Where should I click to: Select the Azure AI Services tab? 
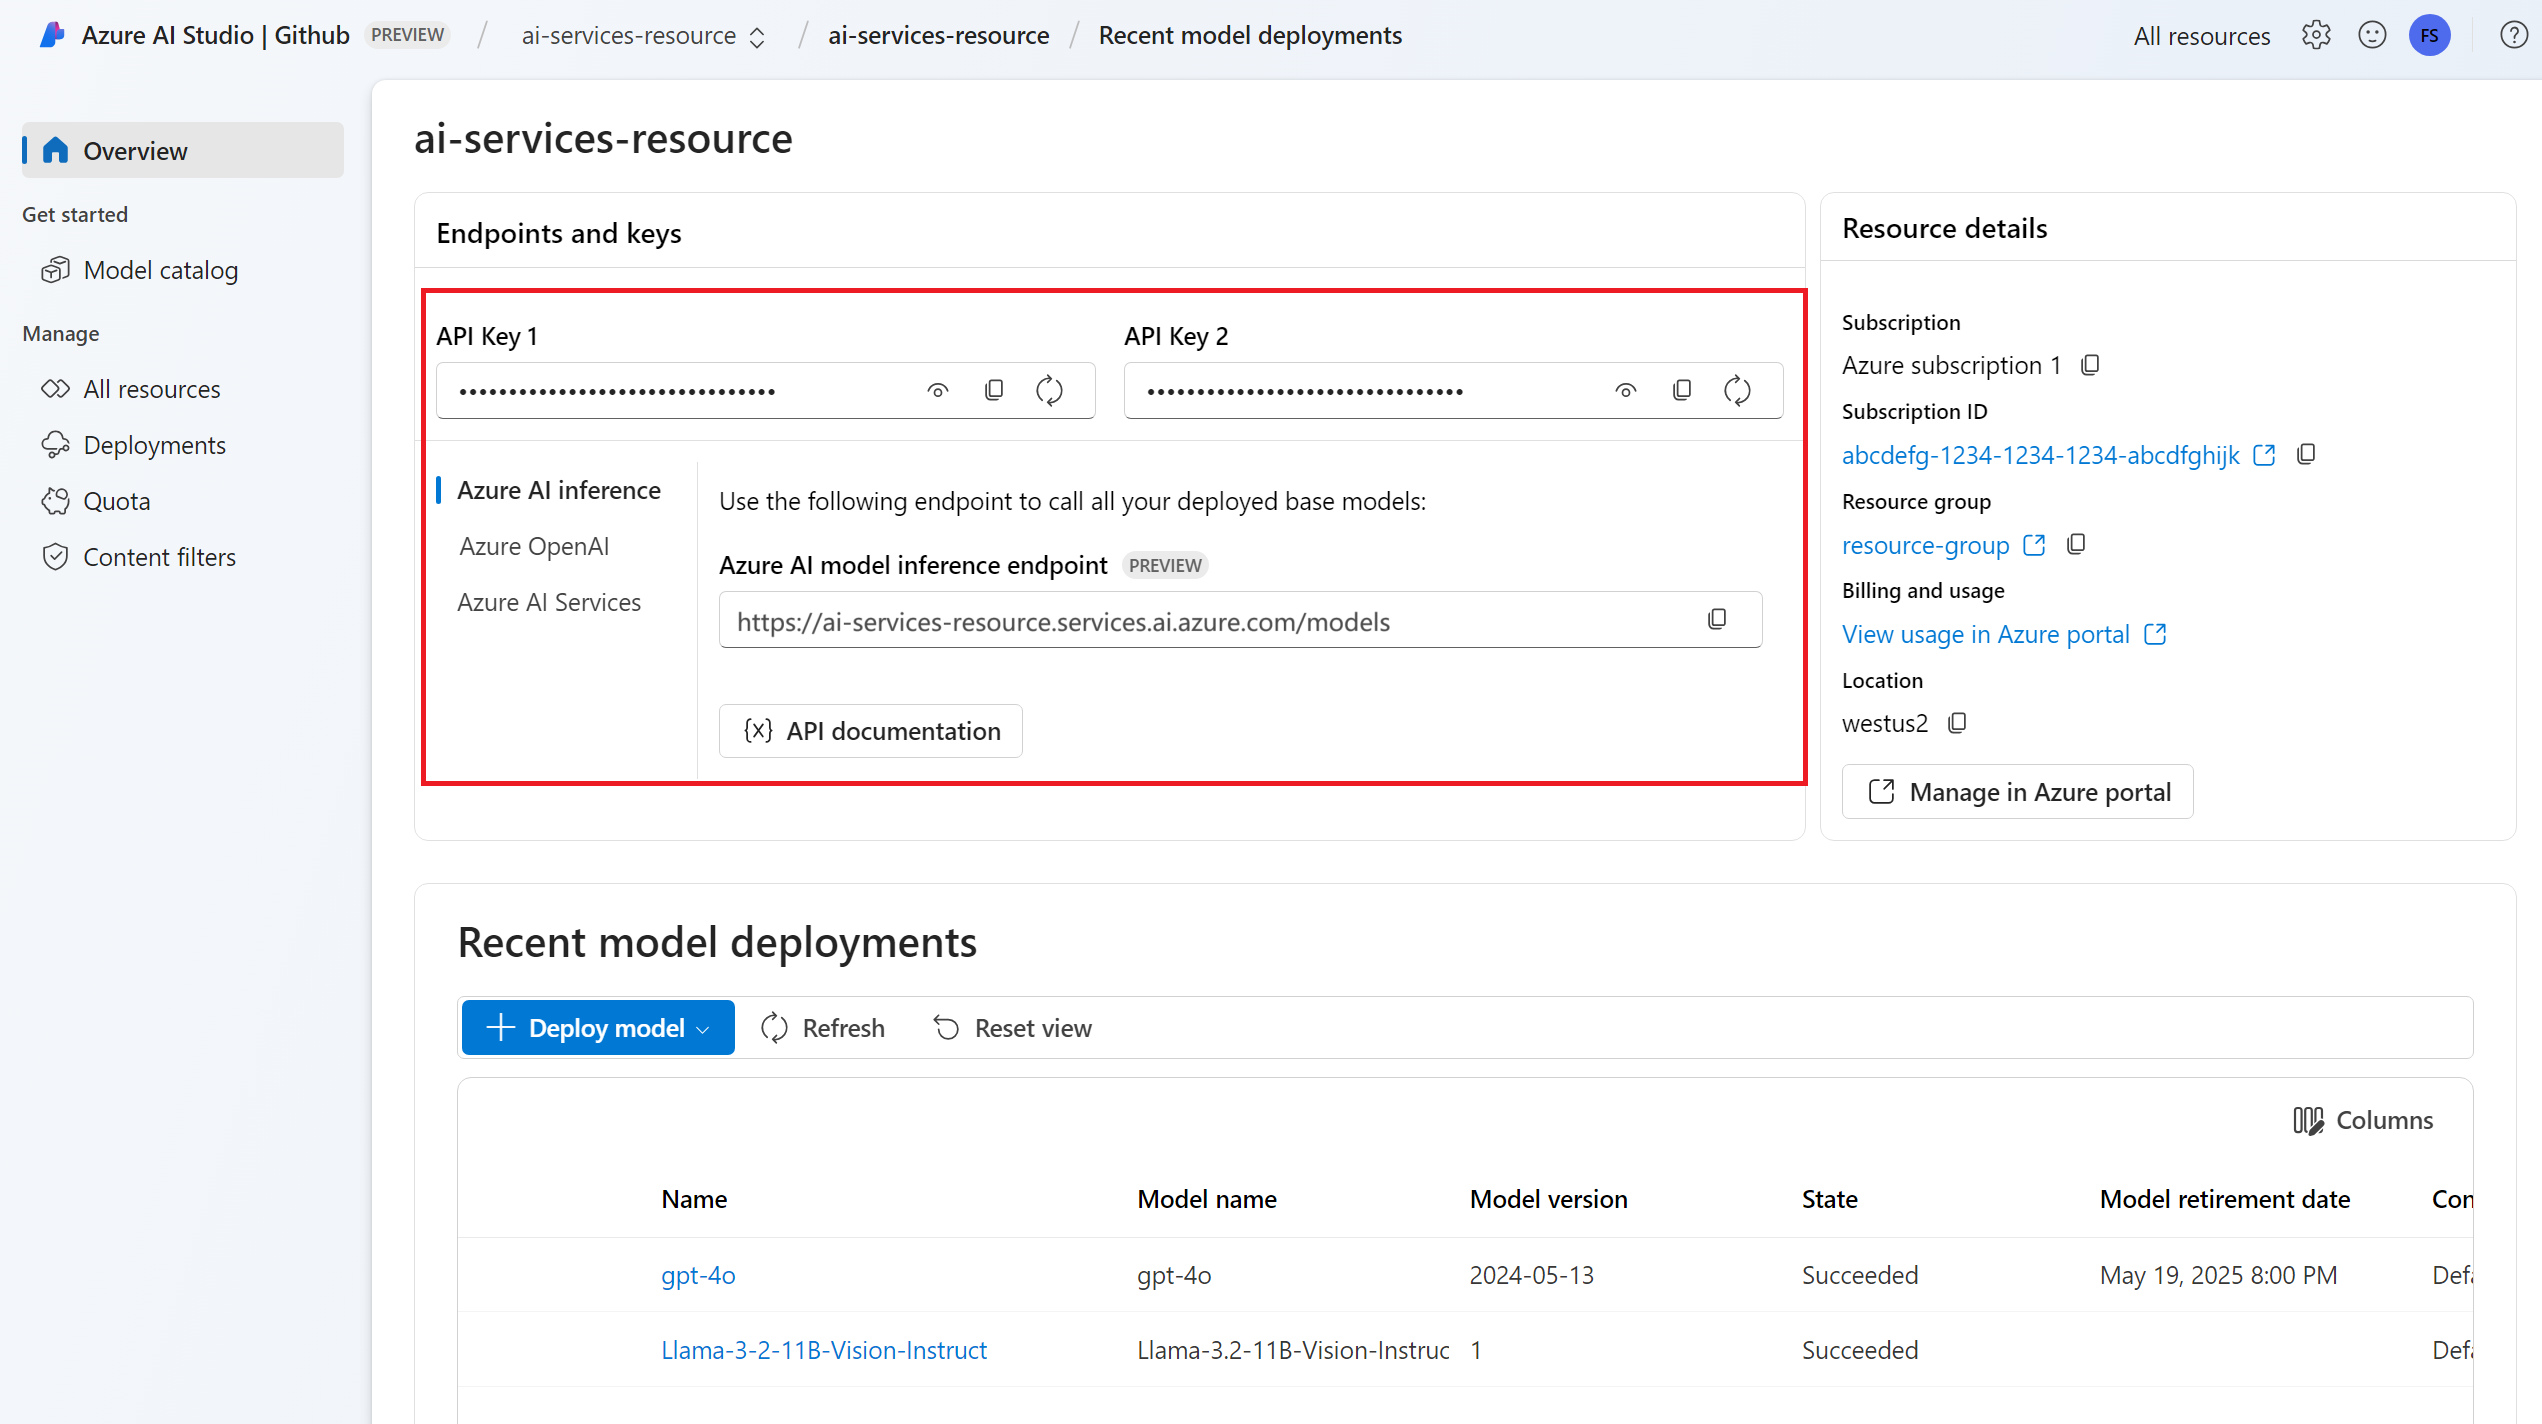549,602
